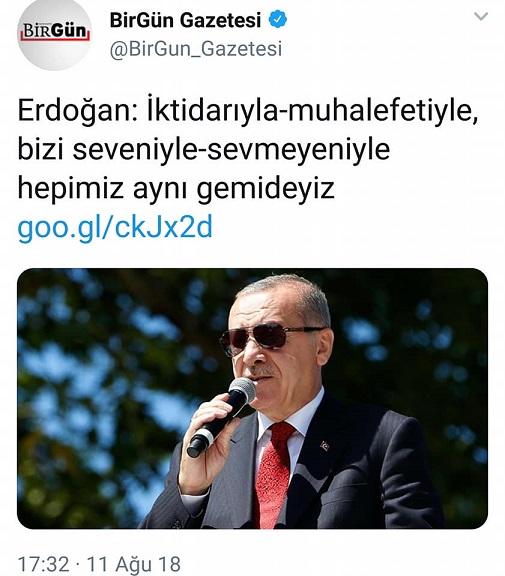Click the 17:32 tweet timestamp

(x=43, y=564)
